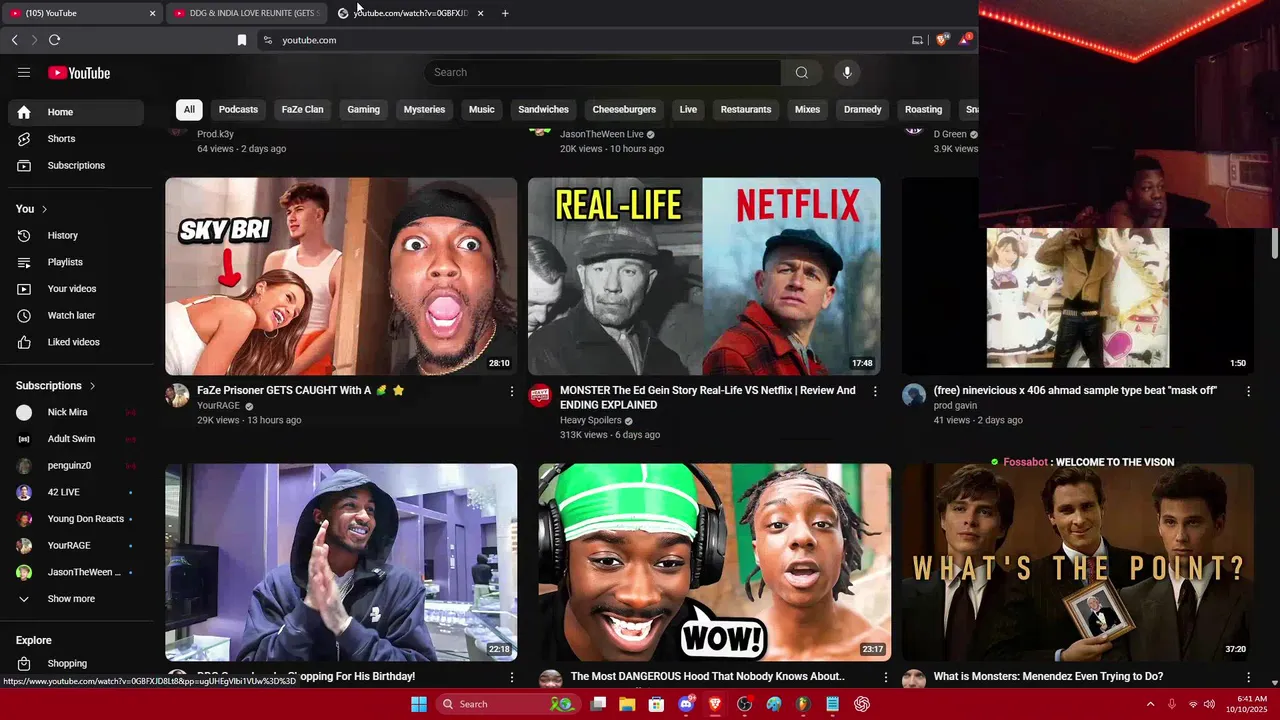The height and width of the screenshot is (720, 1280).
Task: Select the Live filter chip
Action: pyautogui.click(x=688, y=110)
